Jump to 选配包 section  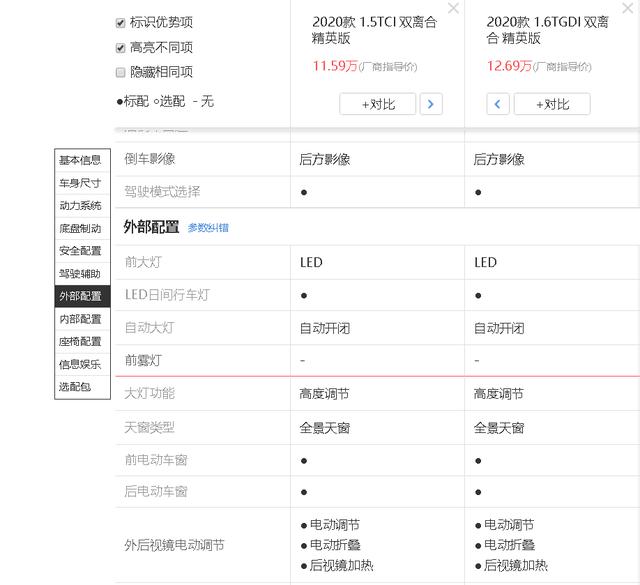point(82,387)
